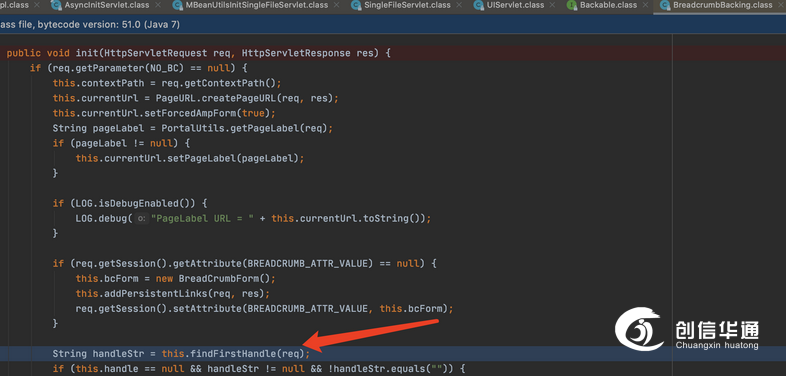The image size is (786, 376).
Task: Click the BreadcrumbBacking.class class icon
Action: pyautogui.click(x=665, y=6)
